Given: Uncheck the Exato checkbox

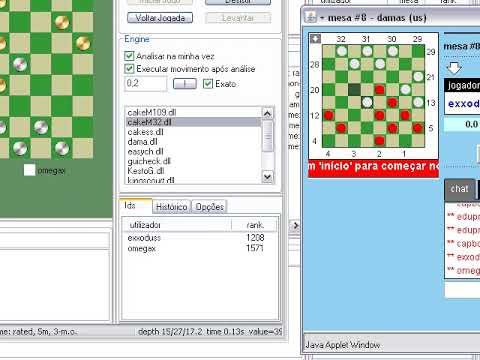Looking at the screenshot, I should [208, 83].
